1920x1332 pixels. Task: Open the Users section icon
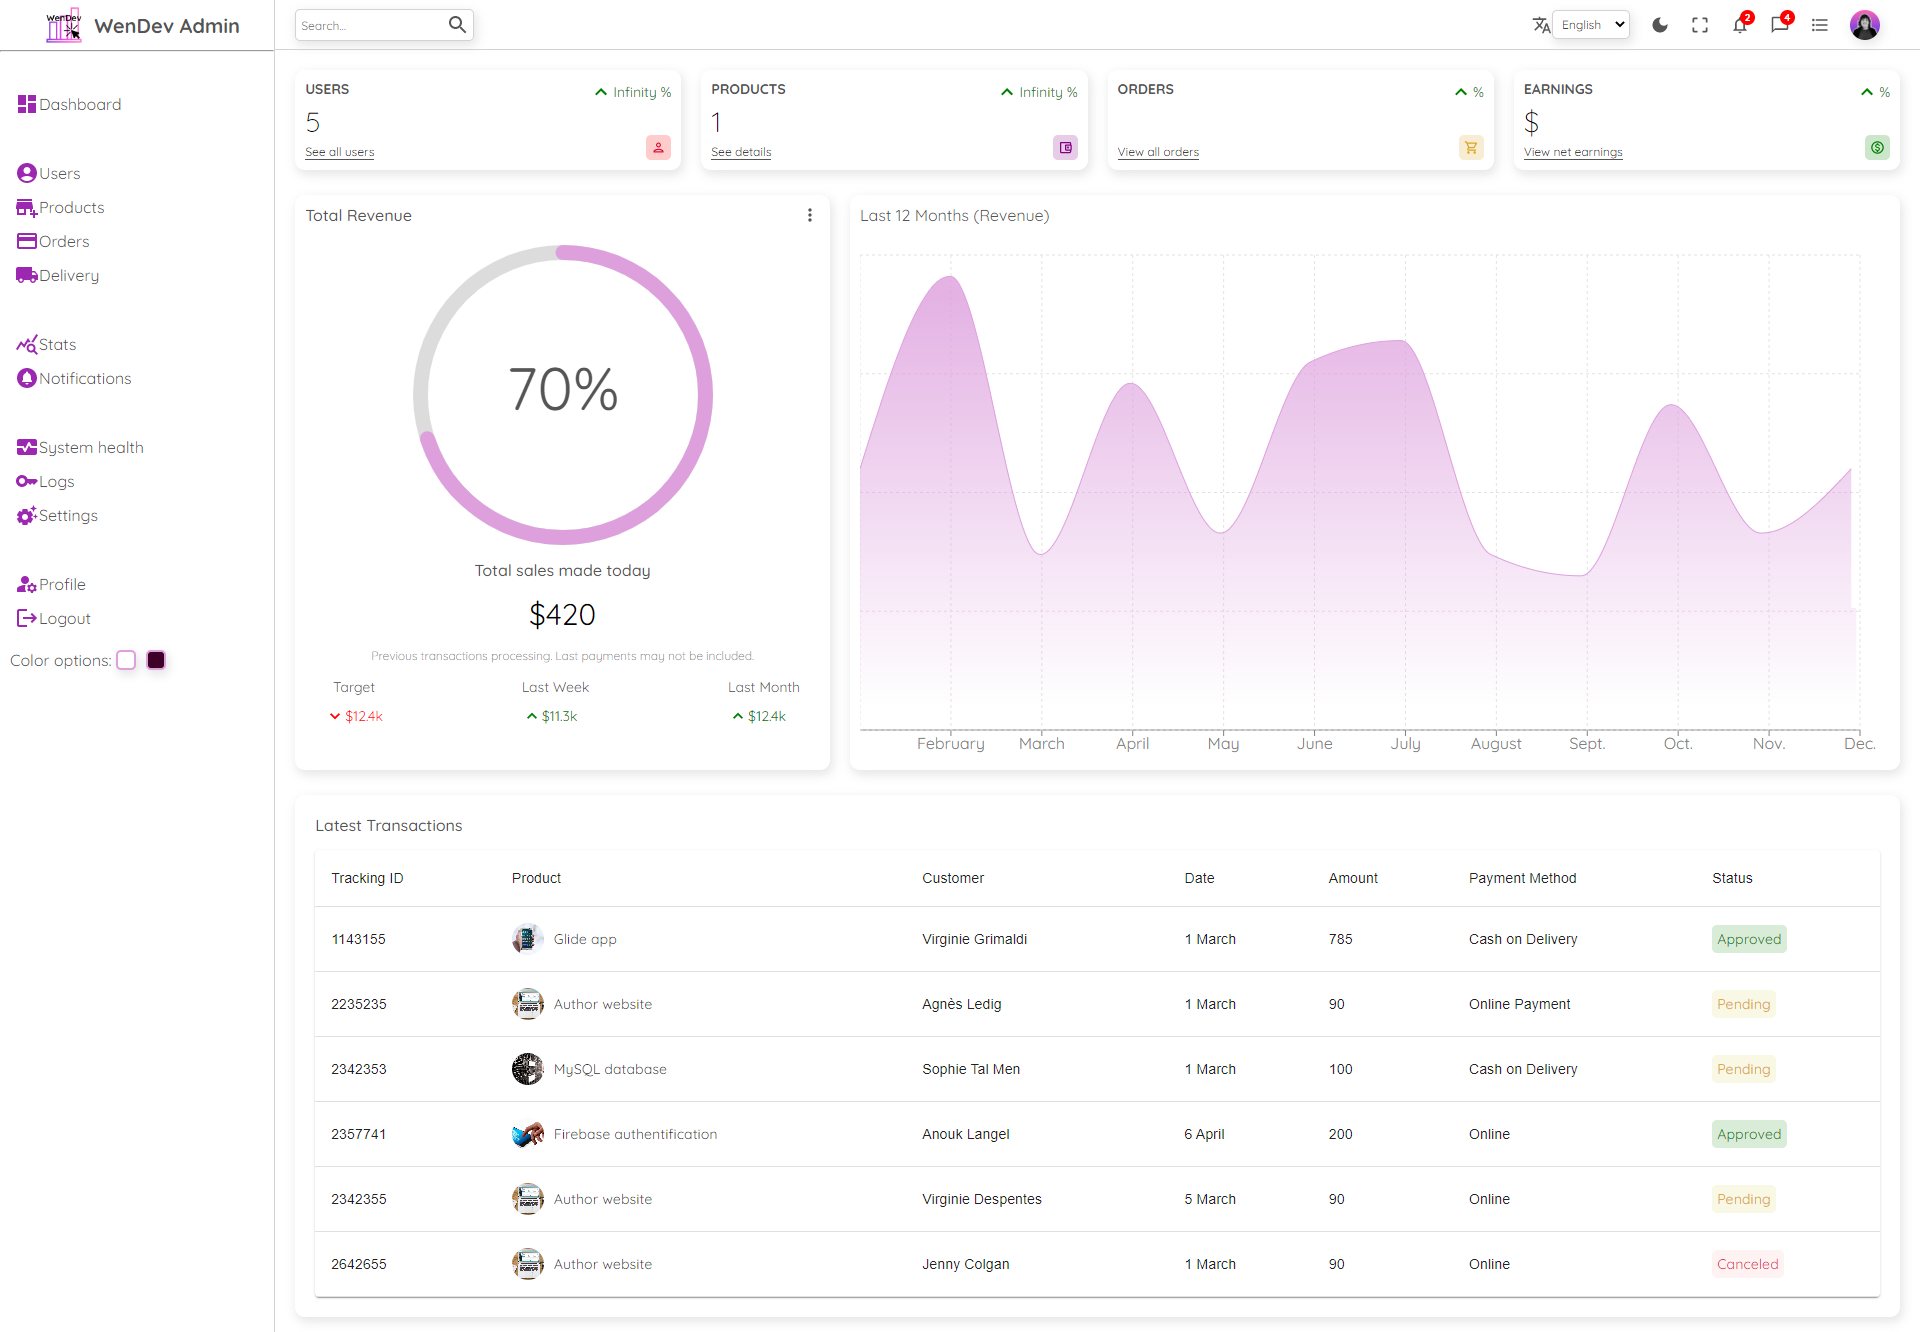coord(26,172)
